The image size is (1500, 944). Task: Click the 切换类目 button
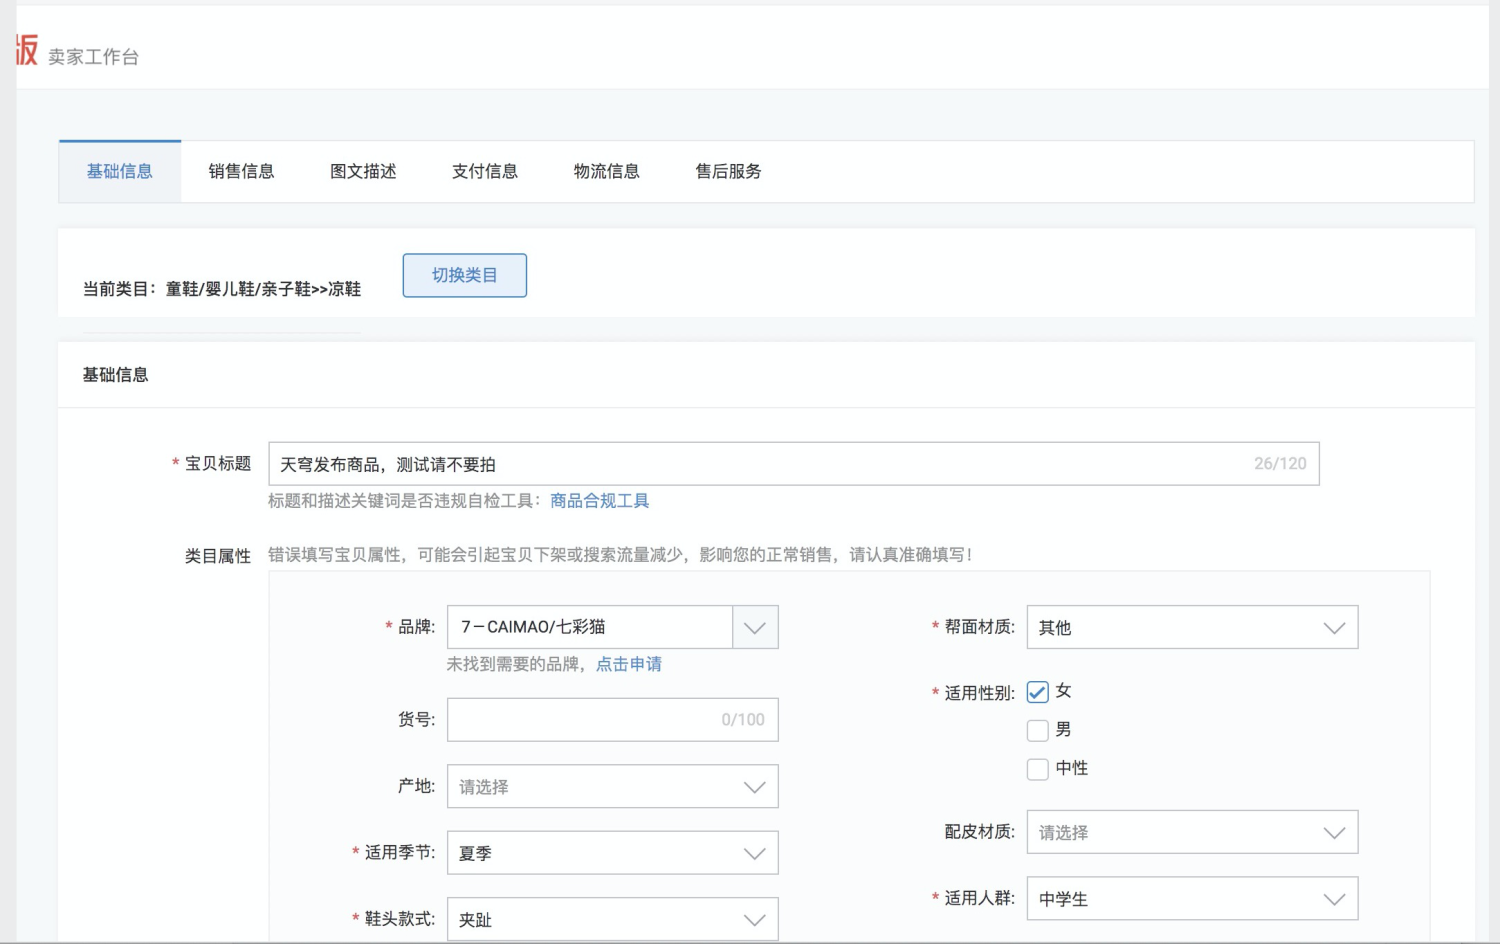pos(464,275)
